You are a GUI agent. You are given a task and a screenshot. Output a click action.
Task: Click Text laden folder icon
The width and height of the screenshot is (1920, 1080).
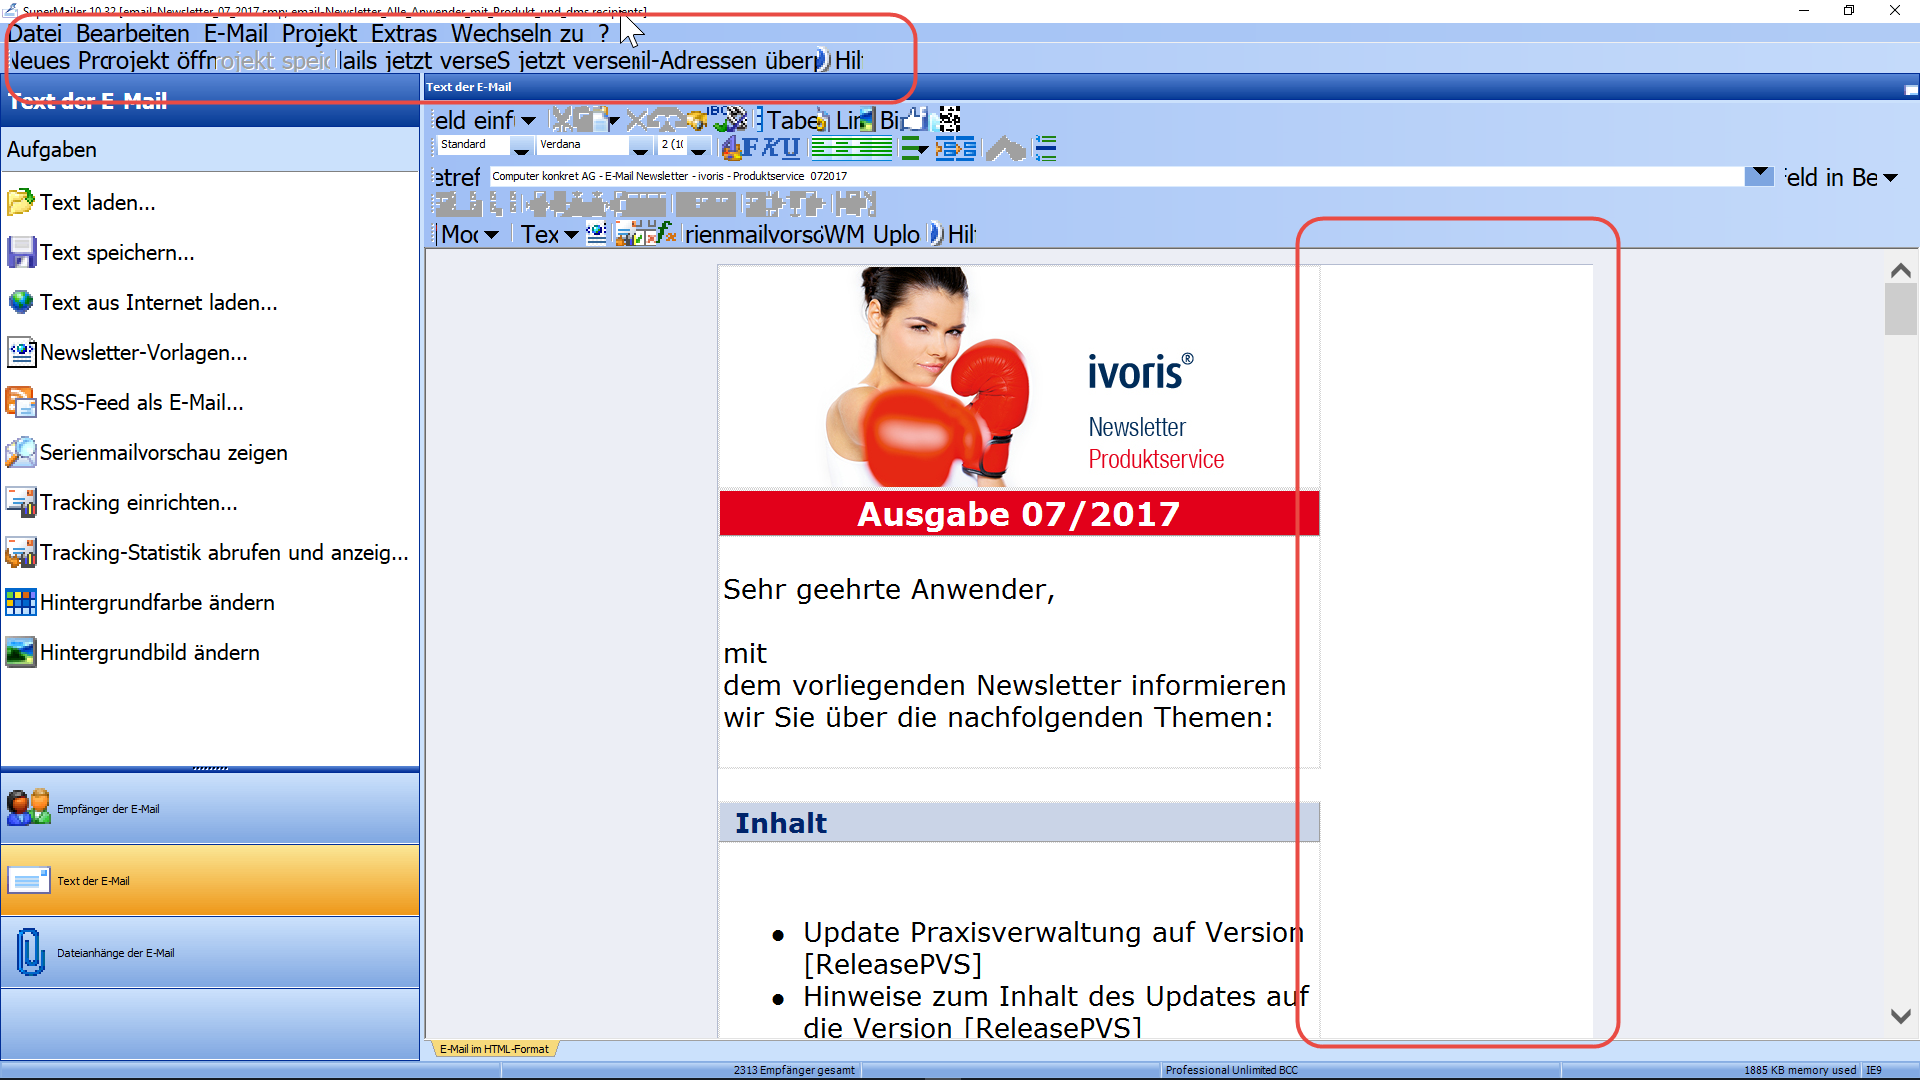click(21, 202)
